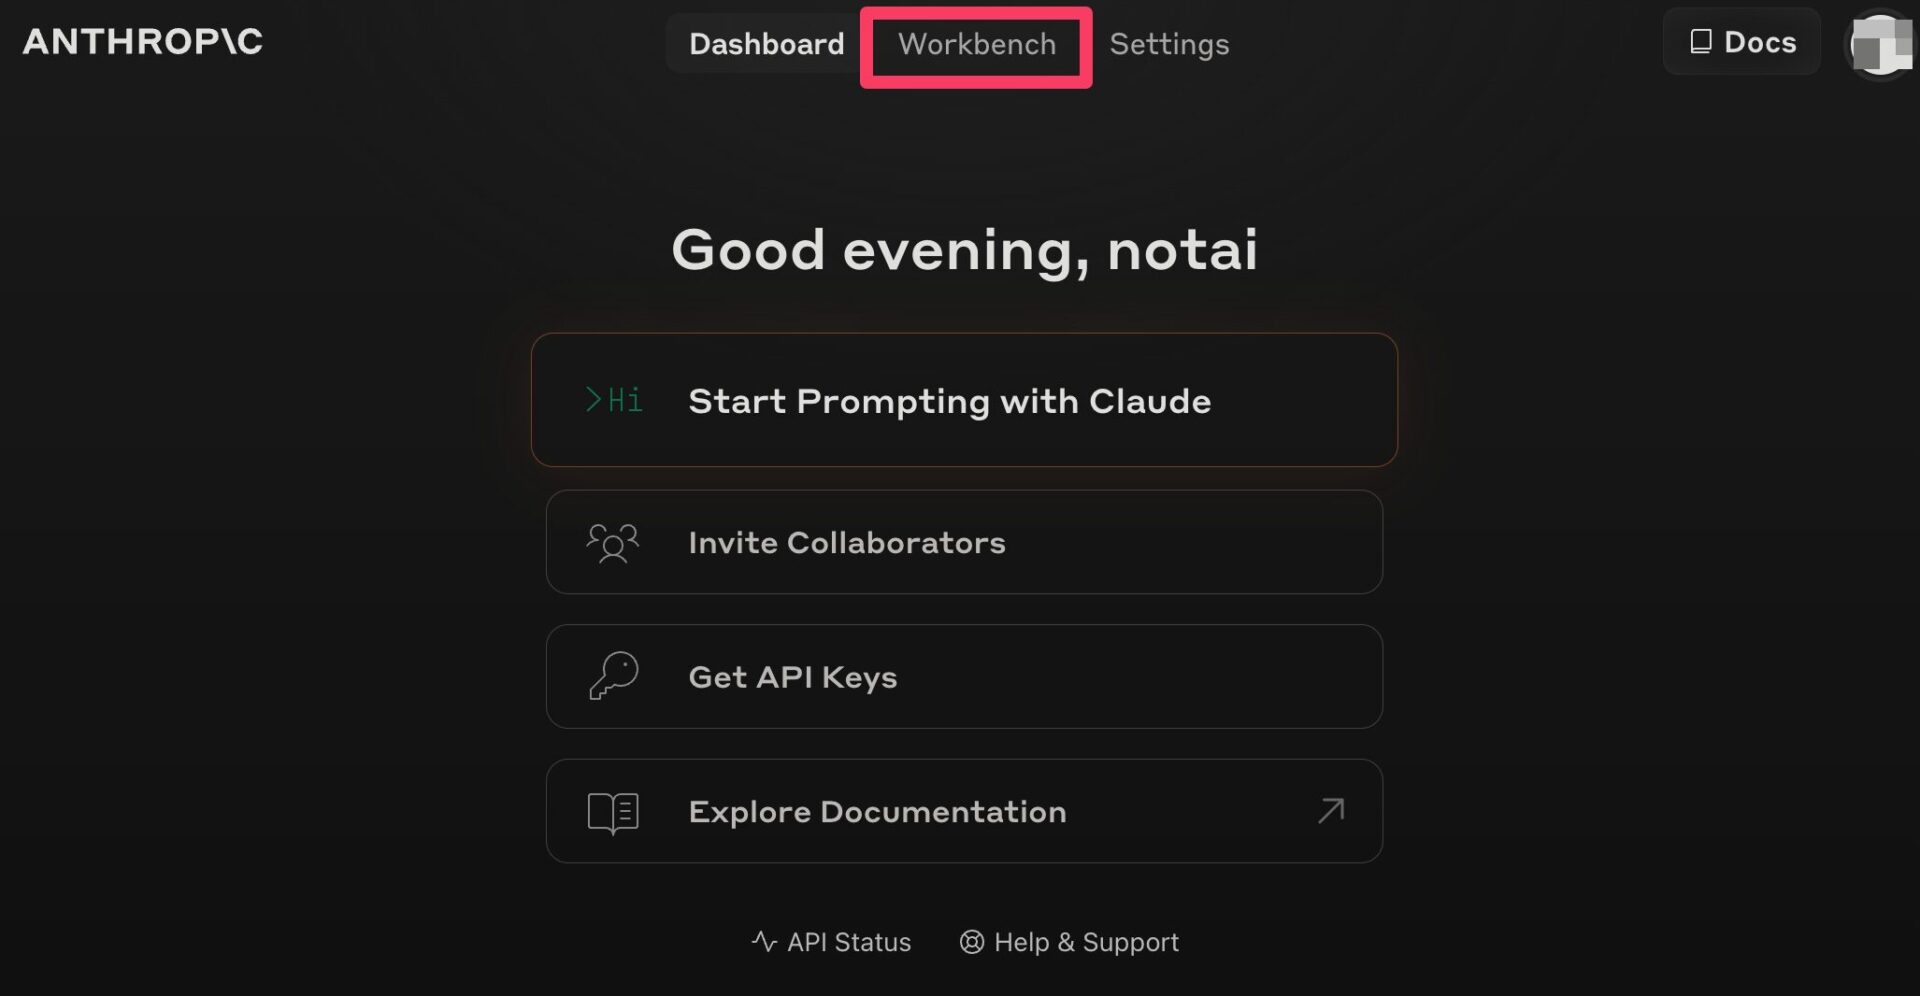Click the Docs button
1920x996 pixels.
pyautogui.click(x=1742, y=42)
